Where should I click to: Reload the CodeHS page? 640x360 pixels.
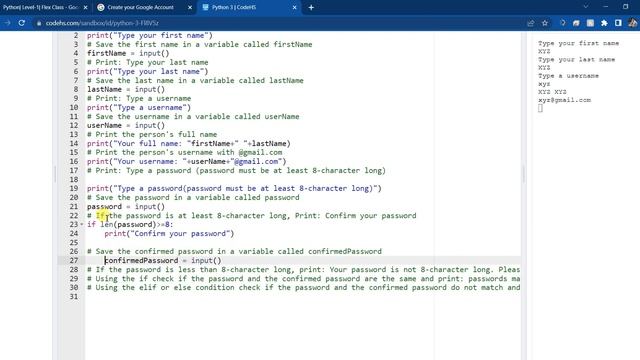pyautogui.click(x=22, y=23)
